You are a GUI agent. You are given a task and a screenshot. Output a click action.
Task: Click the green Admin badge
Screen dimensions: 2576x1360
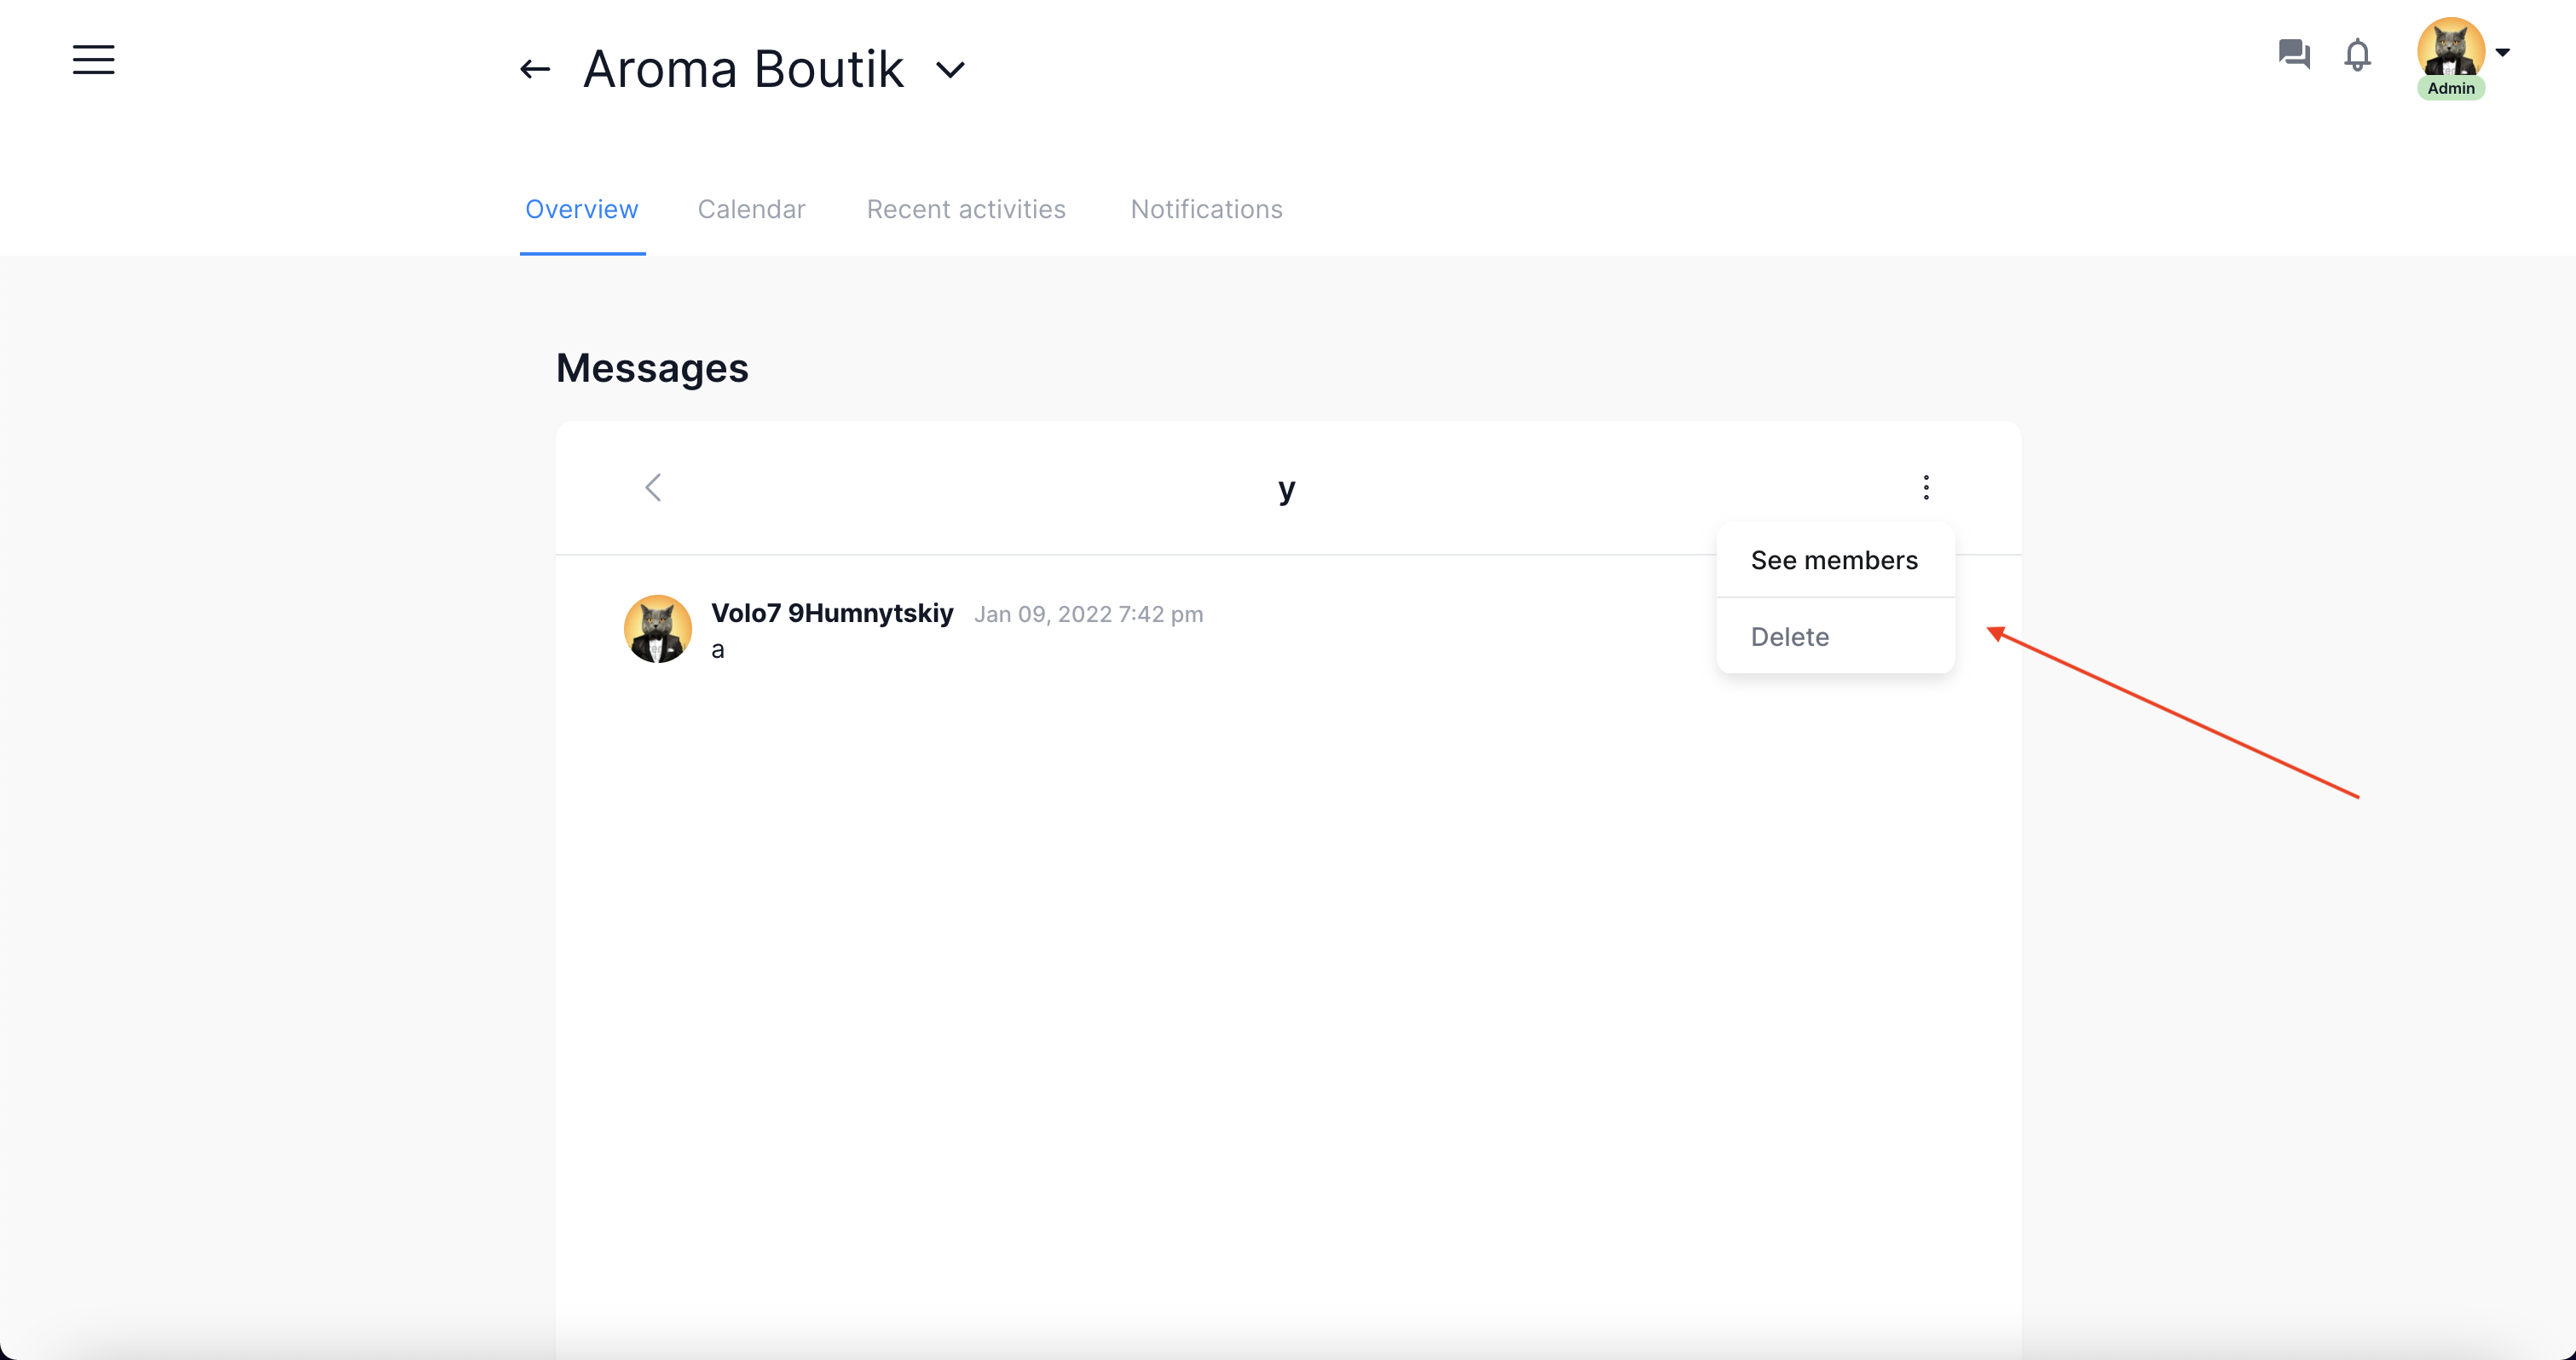pyautogui.click(x=2450, y=88)
